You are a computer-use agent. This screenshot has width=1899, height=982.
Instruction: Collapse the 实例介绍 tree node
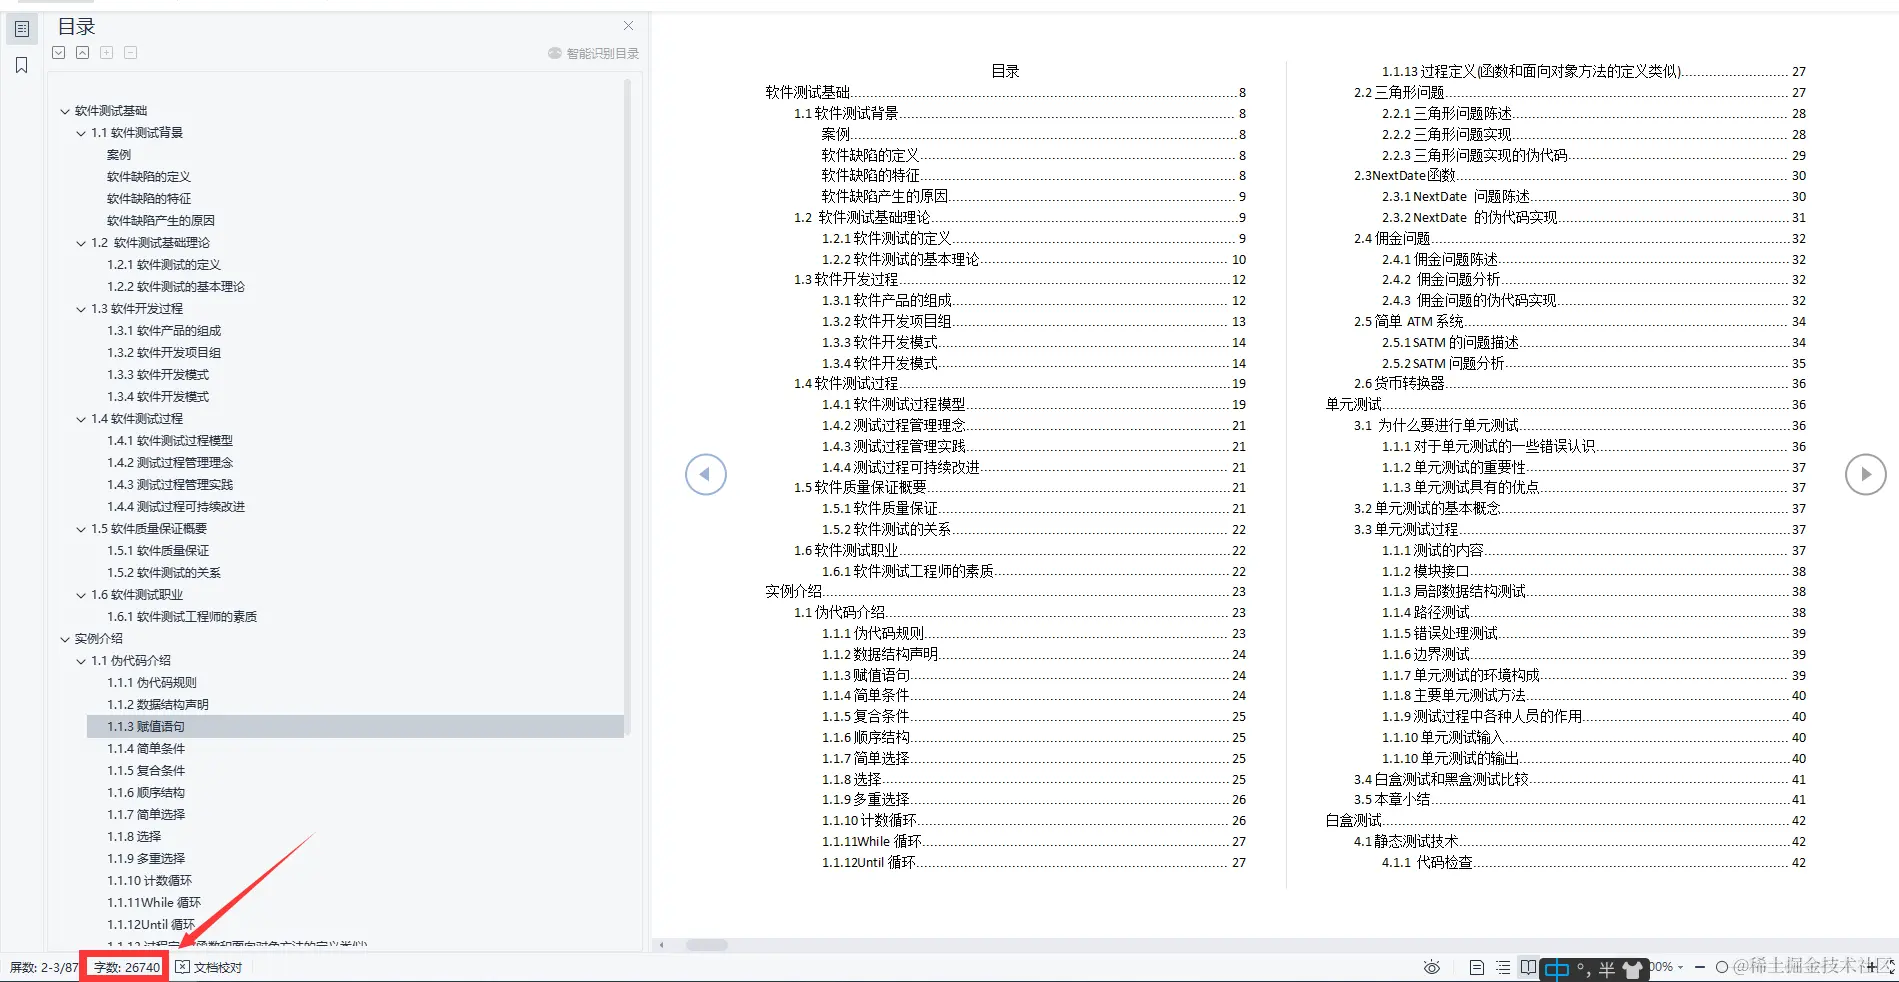click(65, 639)
